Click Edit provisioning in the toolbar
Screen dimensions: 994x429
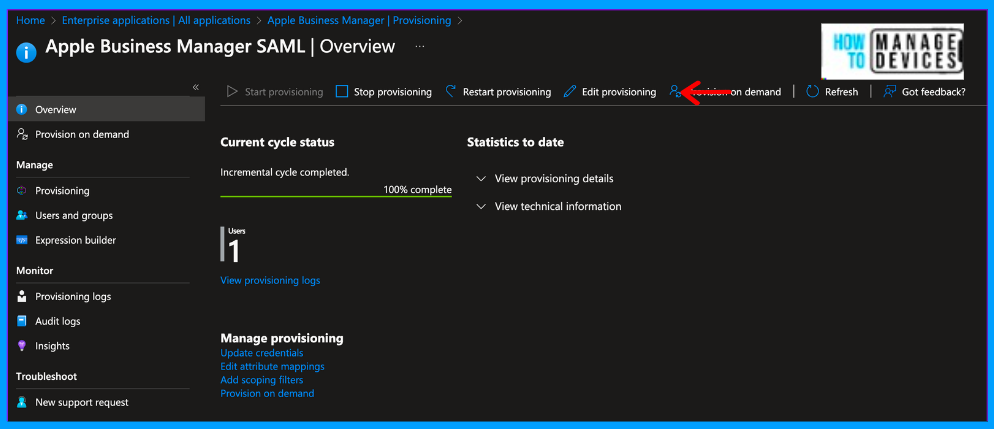pyautogui.click(x=610, y=92)
